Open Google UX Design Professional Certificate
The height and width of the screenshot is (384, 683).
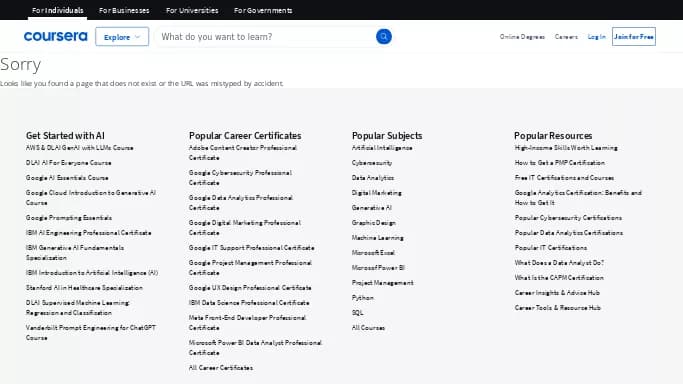point(250,288)
